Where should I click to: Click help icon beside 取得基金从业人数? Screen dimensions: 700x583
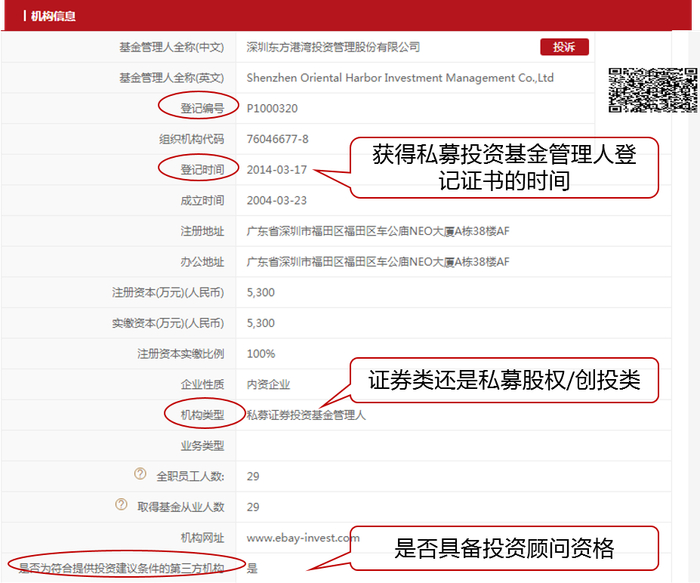121,504
